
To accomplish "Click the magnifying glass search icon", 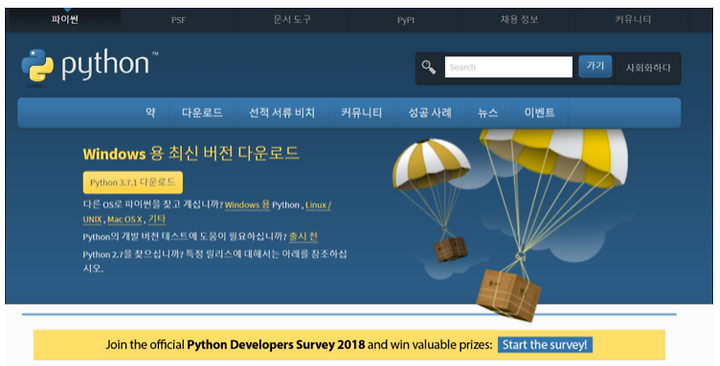I will click(x=429, y=68).
